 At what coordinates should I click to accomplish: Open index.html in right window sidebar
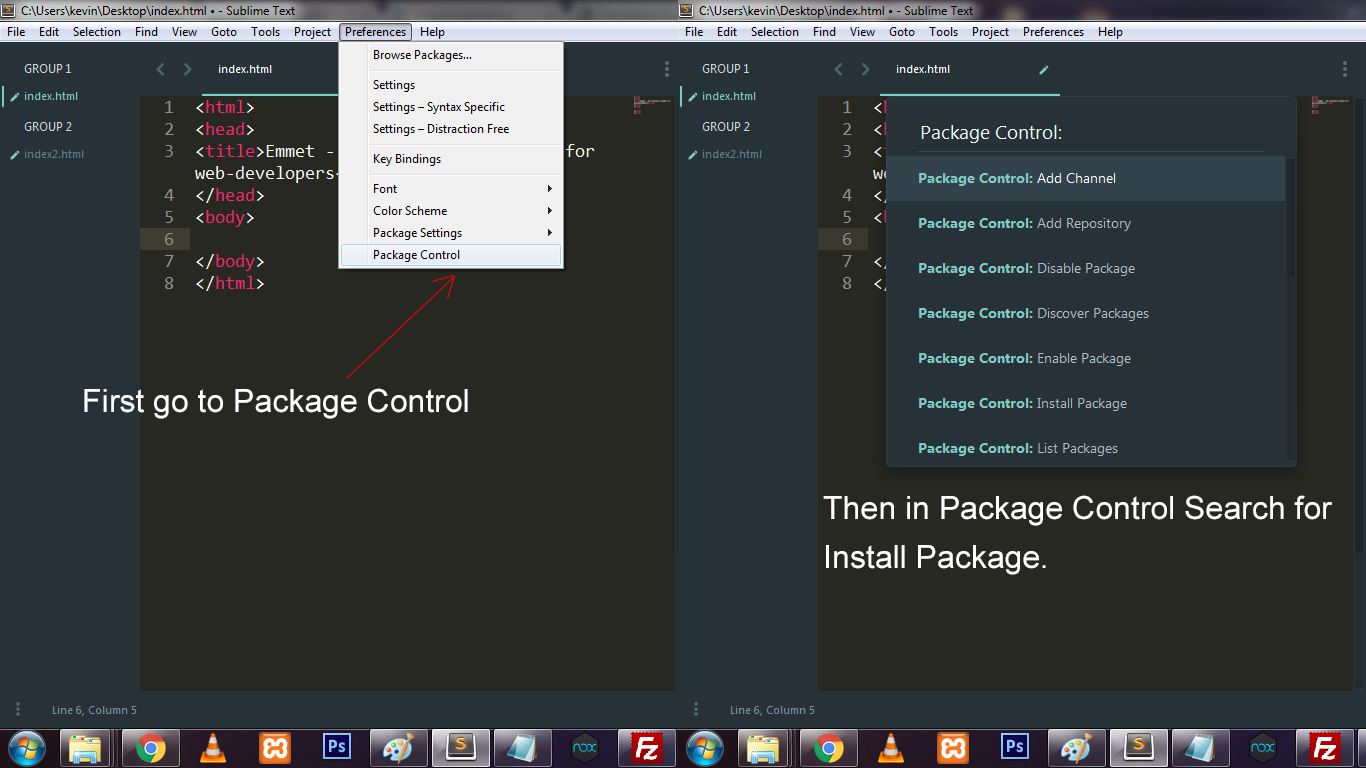click(729, 96)
